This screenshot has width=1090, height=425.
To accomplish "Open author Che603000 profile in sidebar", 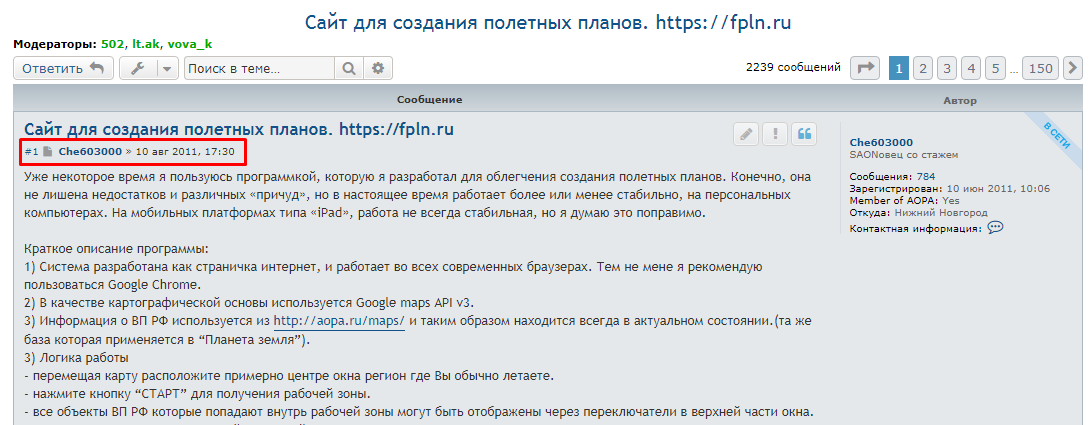I will pos(881,142).
